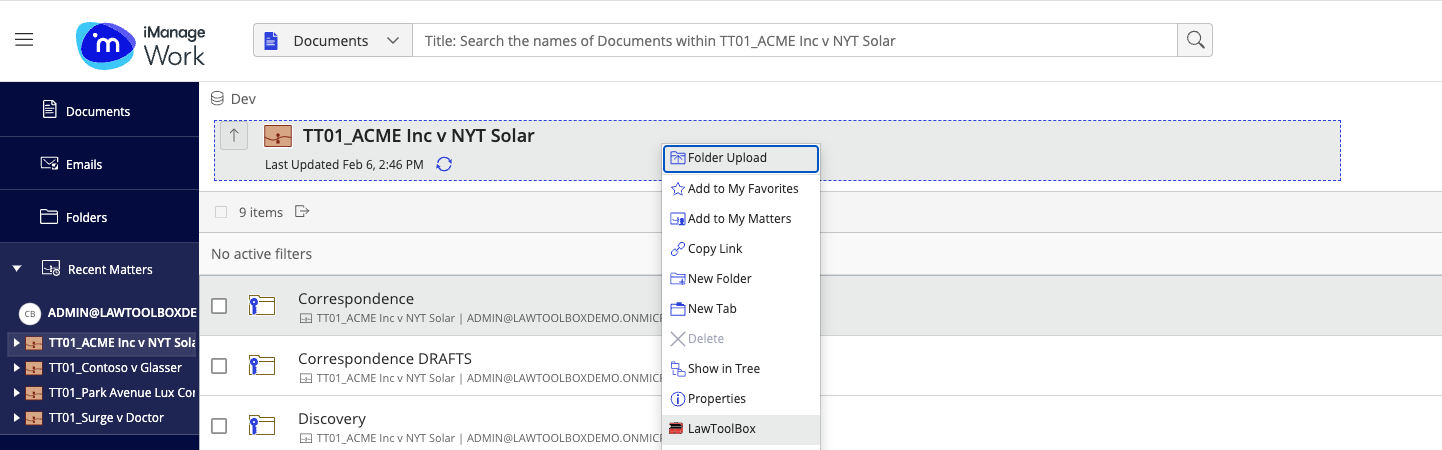
Task: Click the search magnifier button
Action: [1194, 41]
